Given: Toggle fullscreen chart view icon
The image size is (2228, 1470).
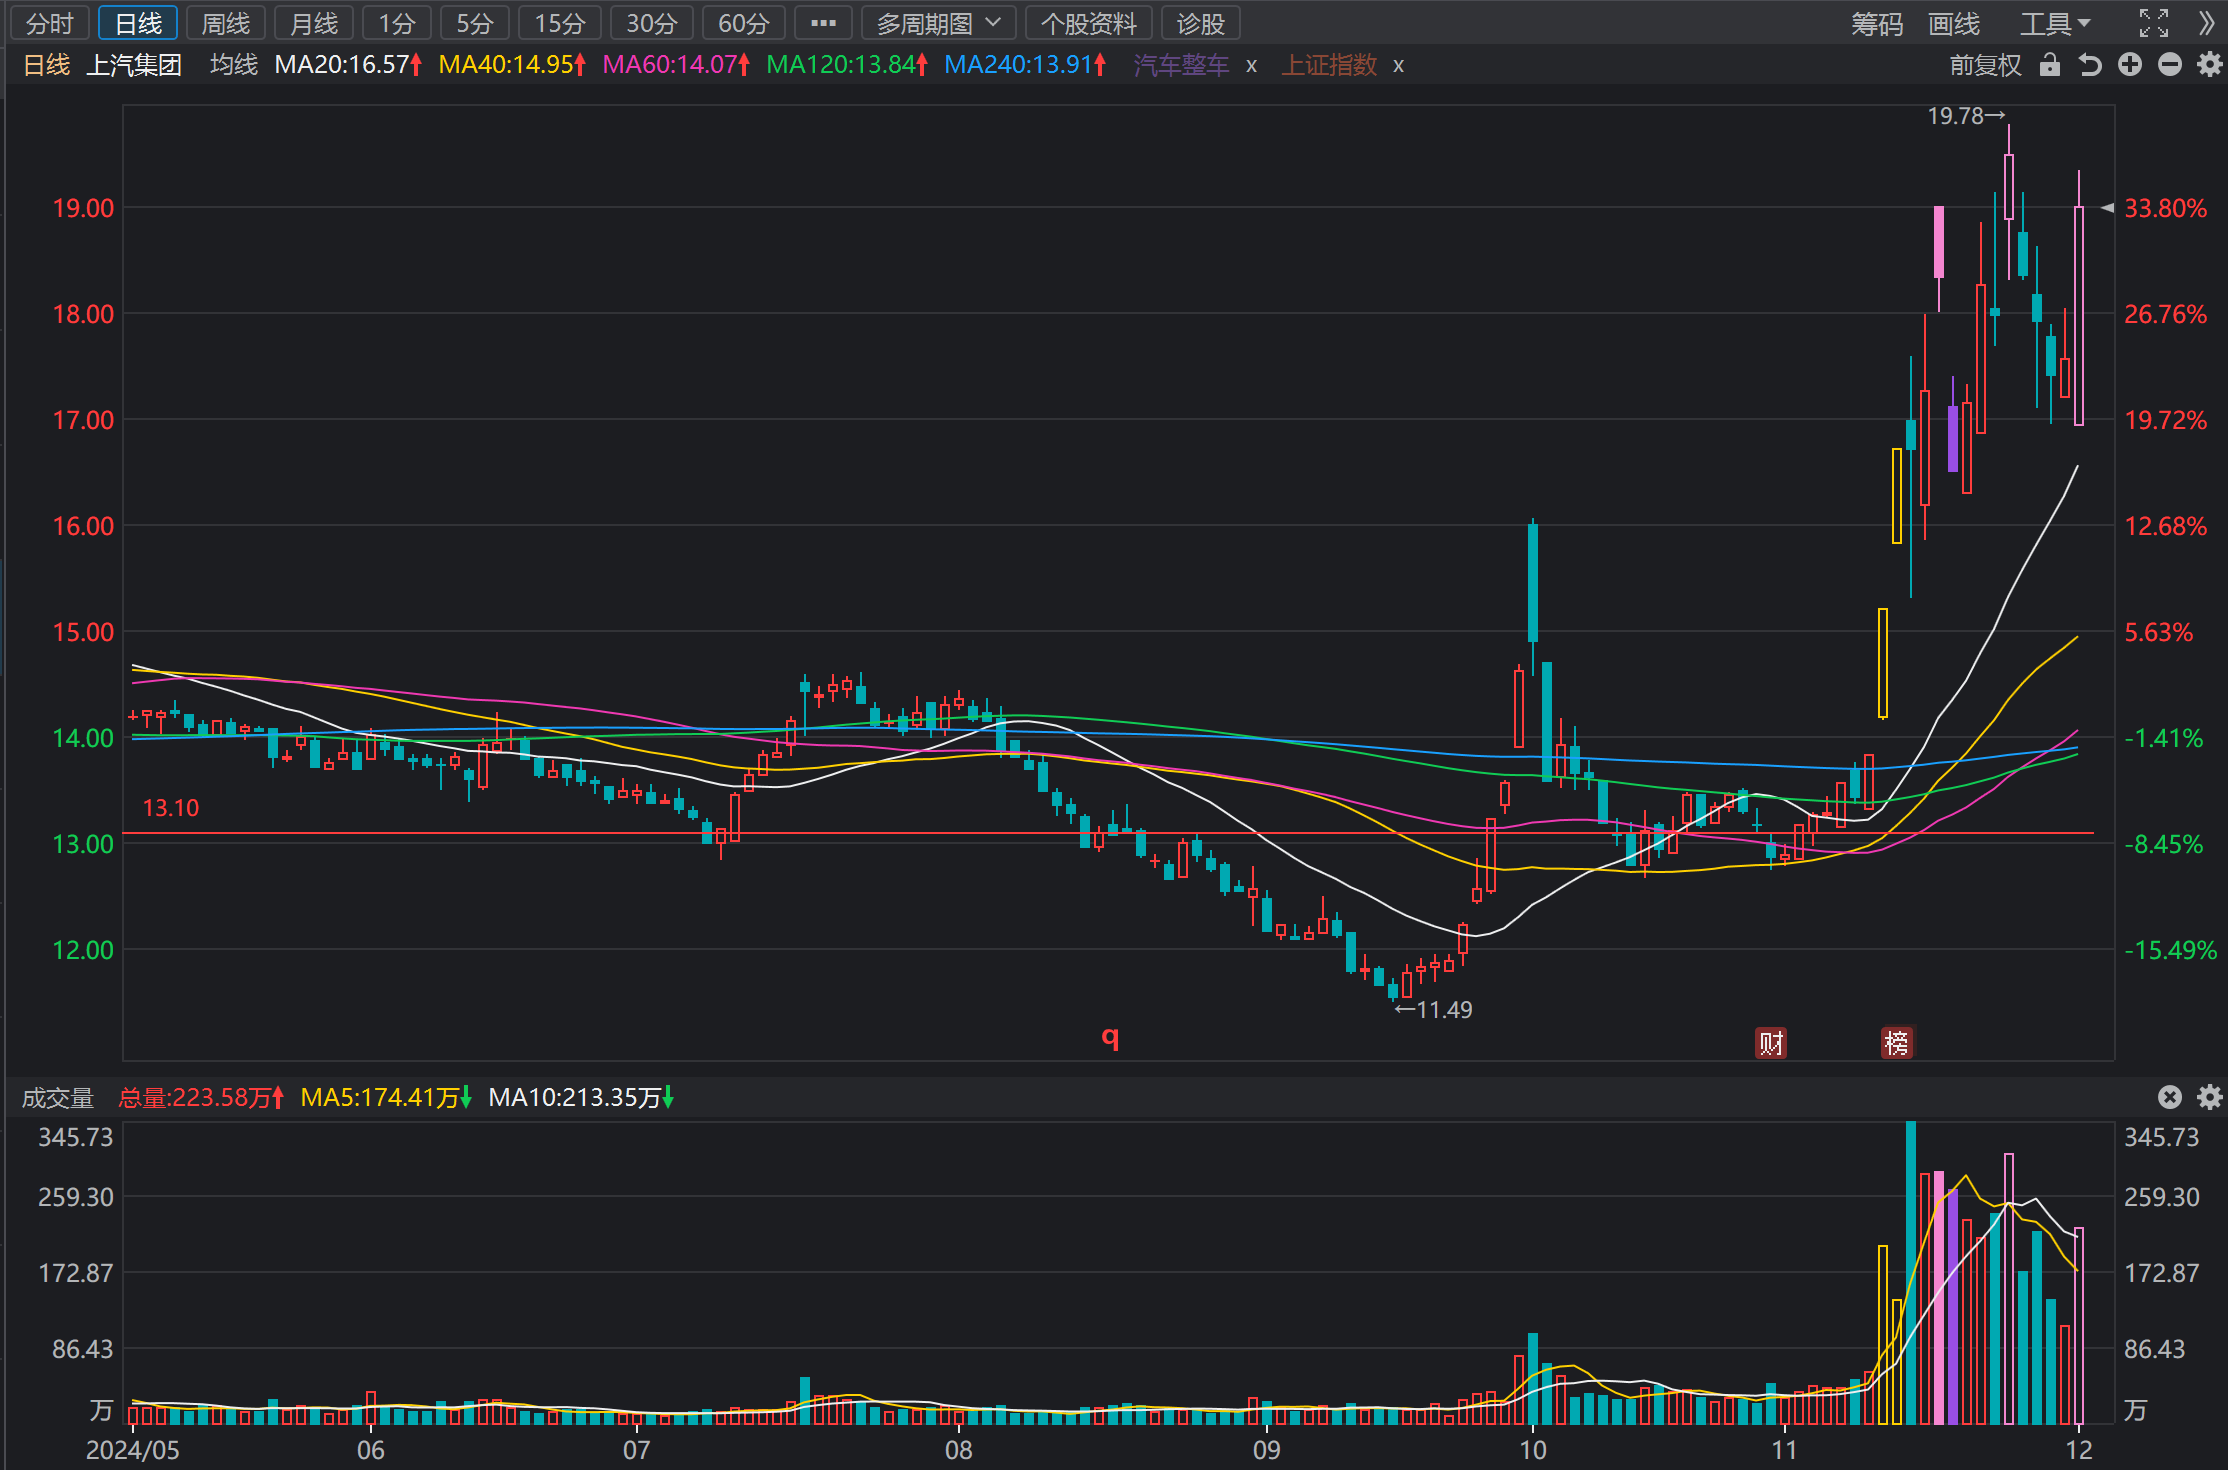Looking at the screenshot, I should pos(2154,23).
